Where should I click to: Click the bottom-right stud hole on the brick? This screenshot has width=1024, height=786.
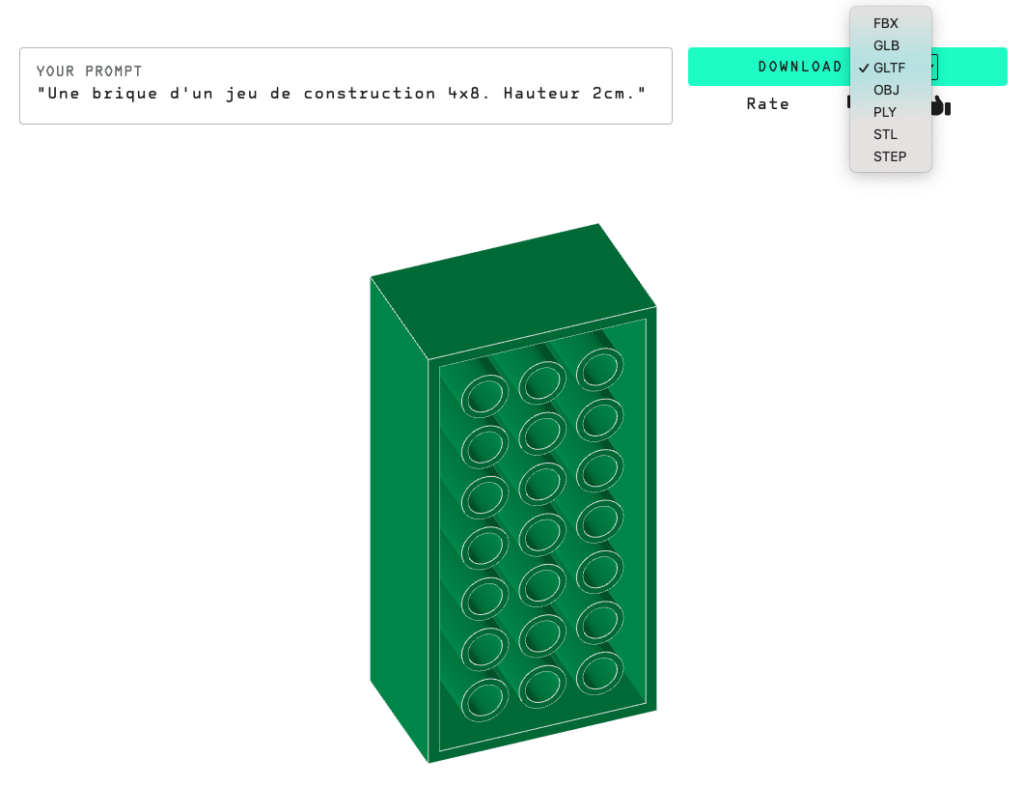point(599,672)
